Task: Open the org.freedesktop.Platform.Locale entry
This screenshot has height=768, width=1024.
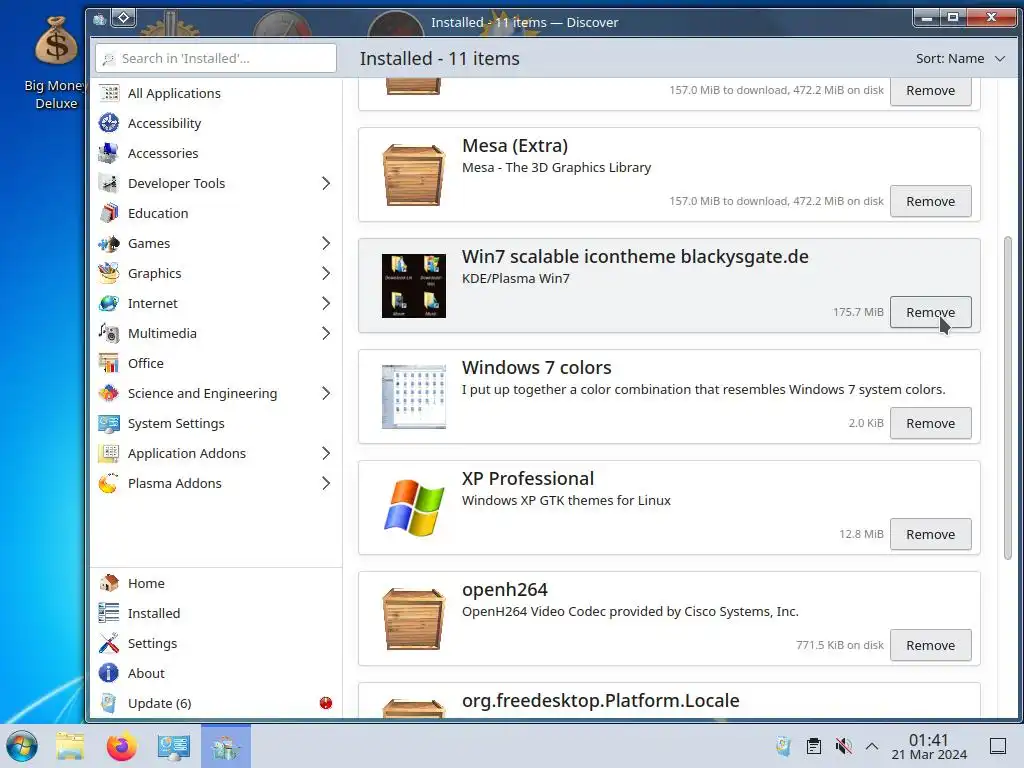Action: coord(669,701)
